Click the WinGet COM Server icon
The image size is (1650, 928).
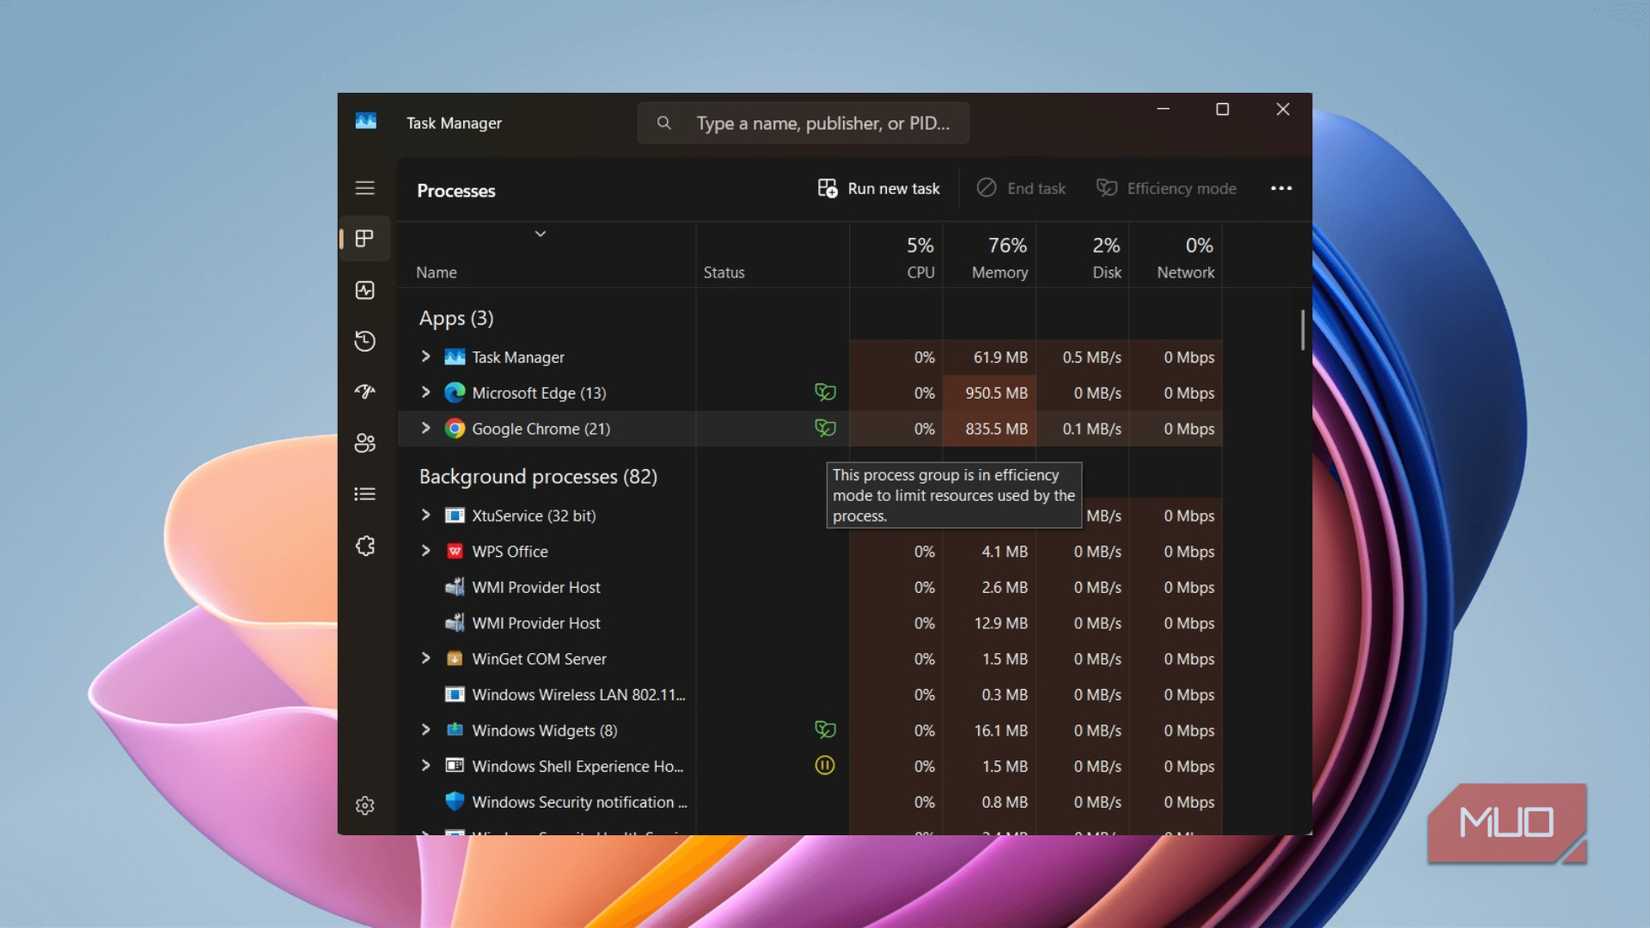455,658
